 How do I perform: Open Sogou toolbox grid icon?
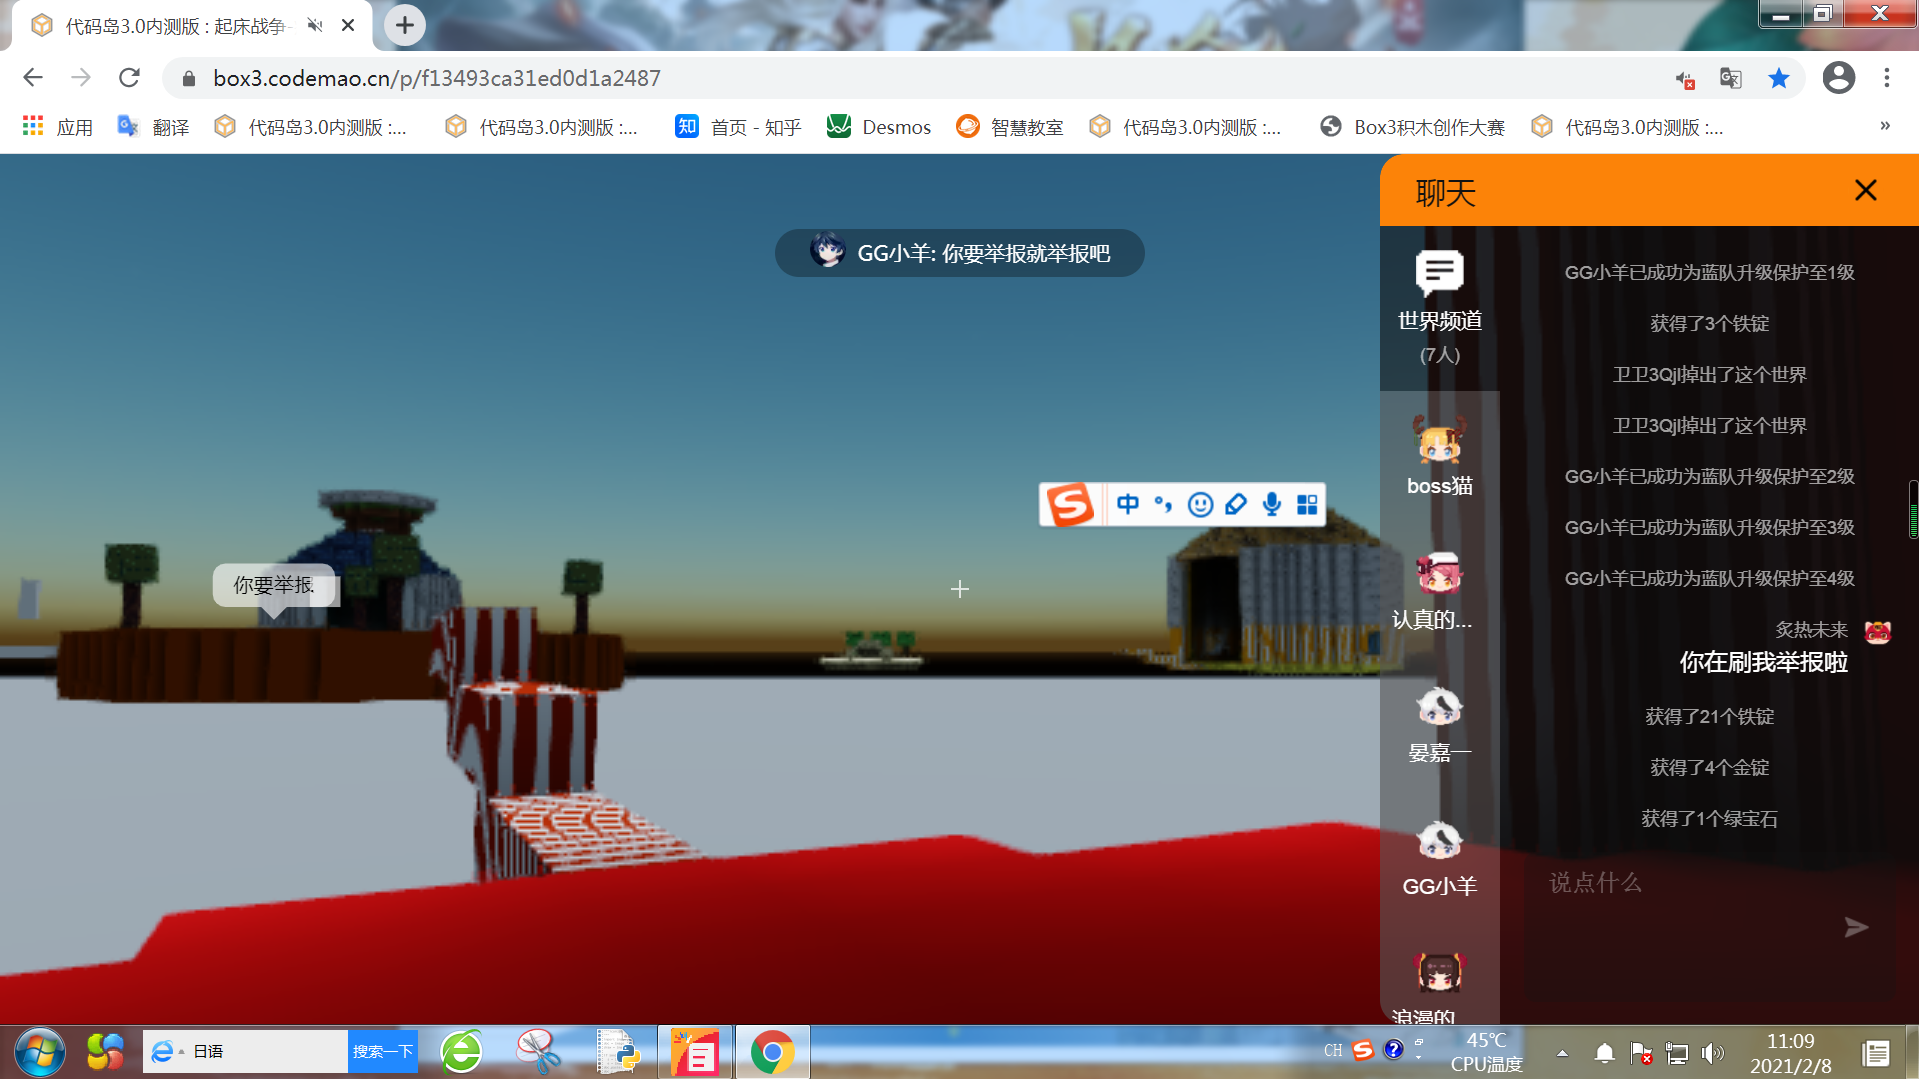click(1307, 504)
